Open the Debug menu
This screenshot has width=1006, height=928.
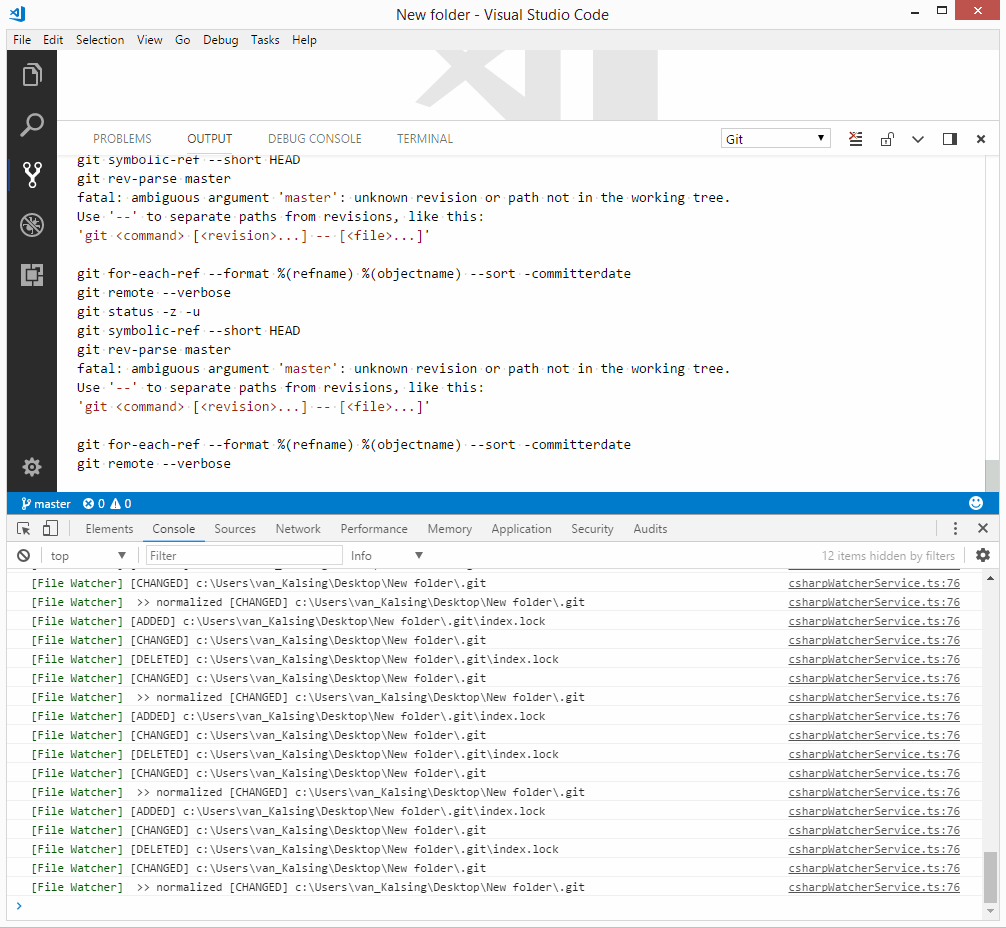coord(220,40)
